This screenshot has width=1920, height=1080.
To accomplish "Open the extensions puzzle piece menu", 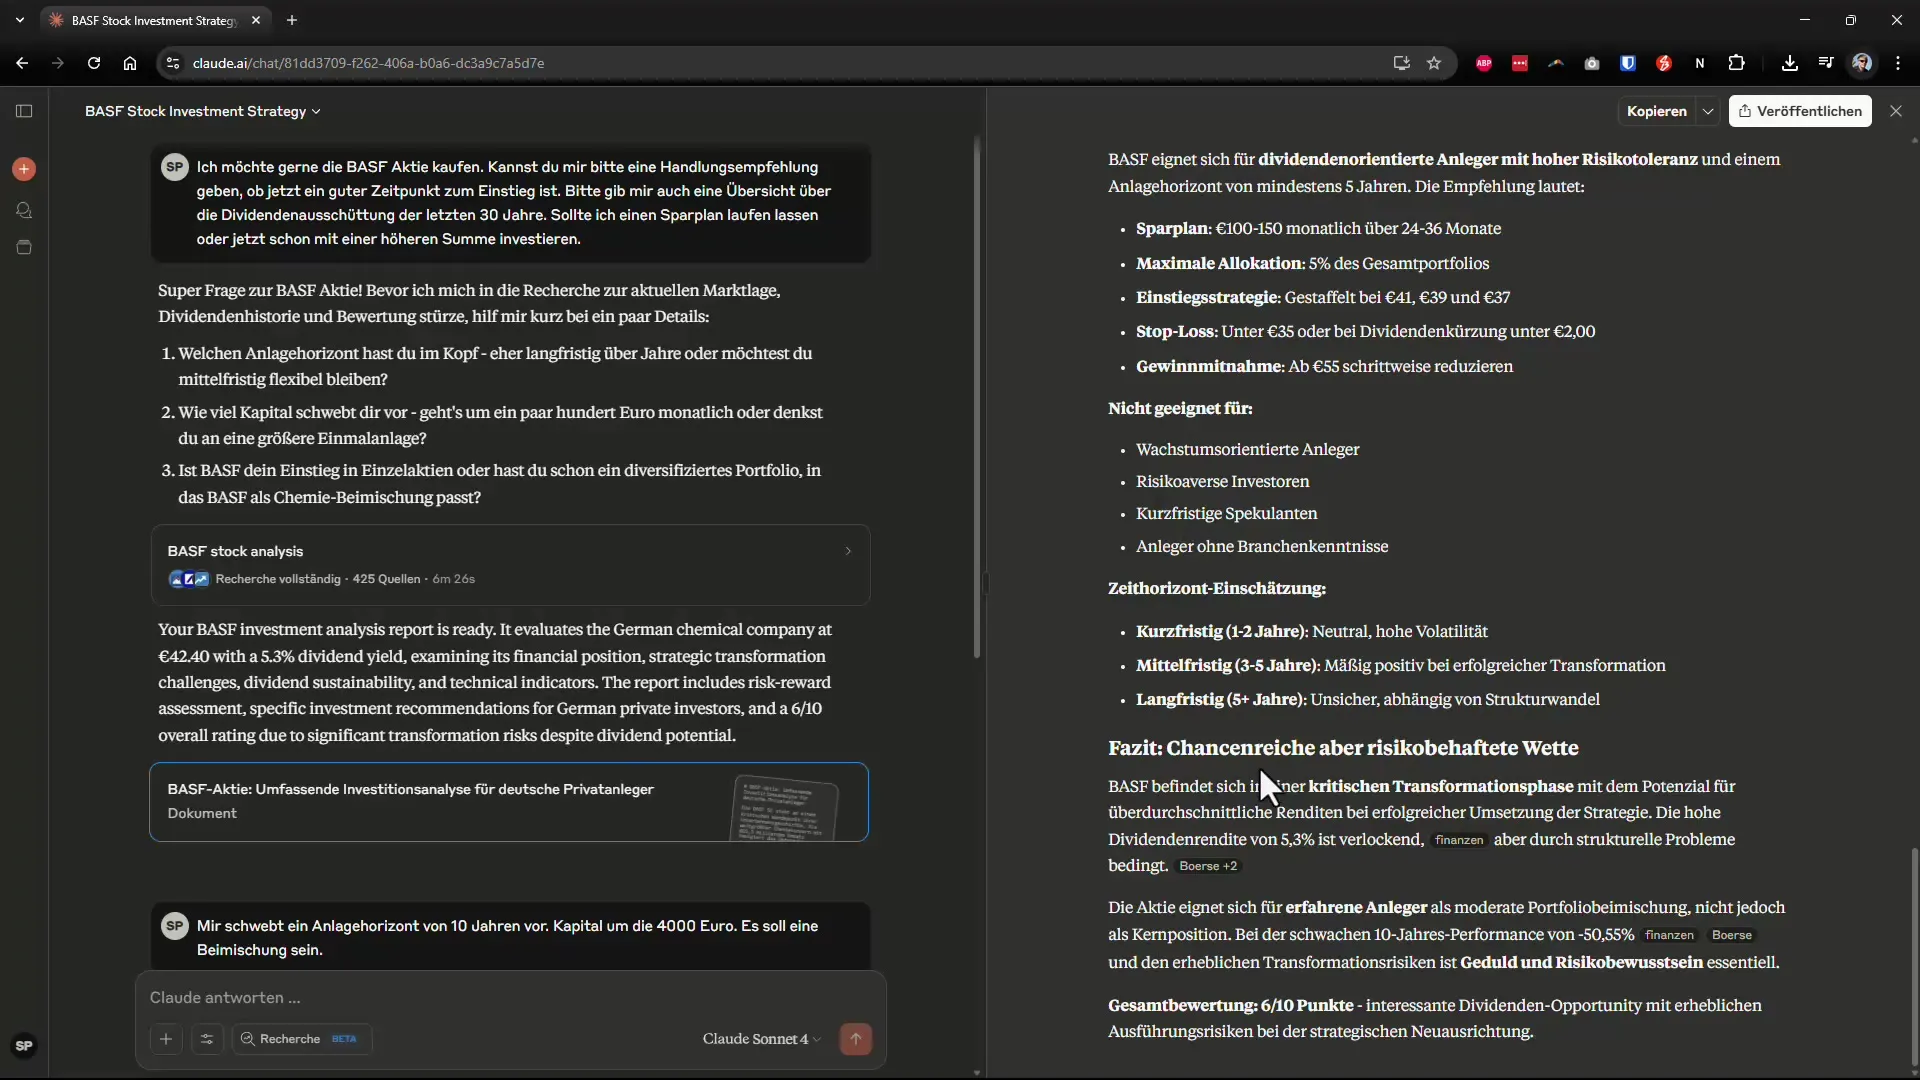I will (1737, 63).
